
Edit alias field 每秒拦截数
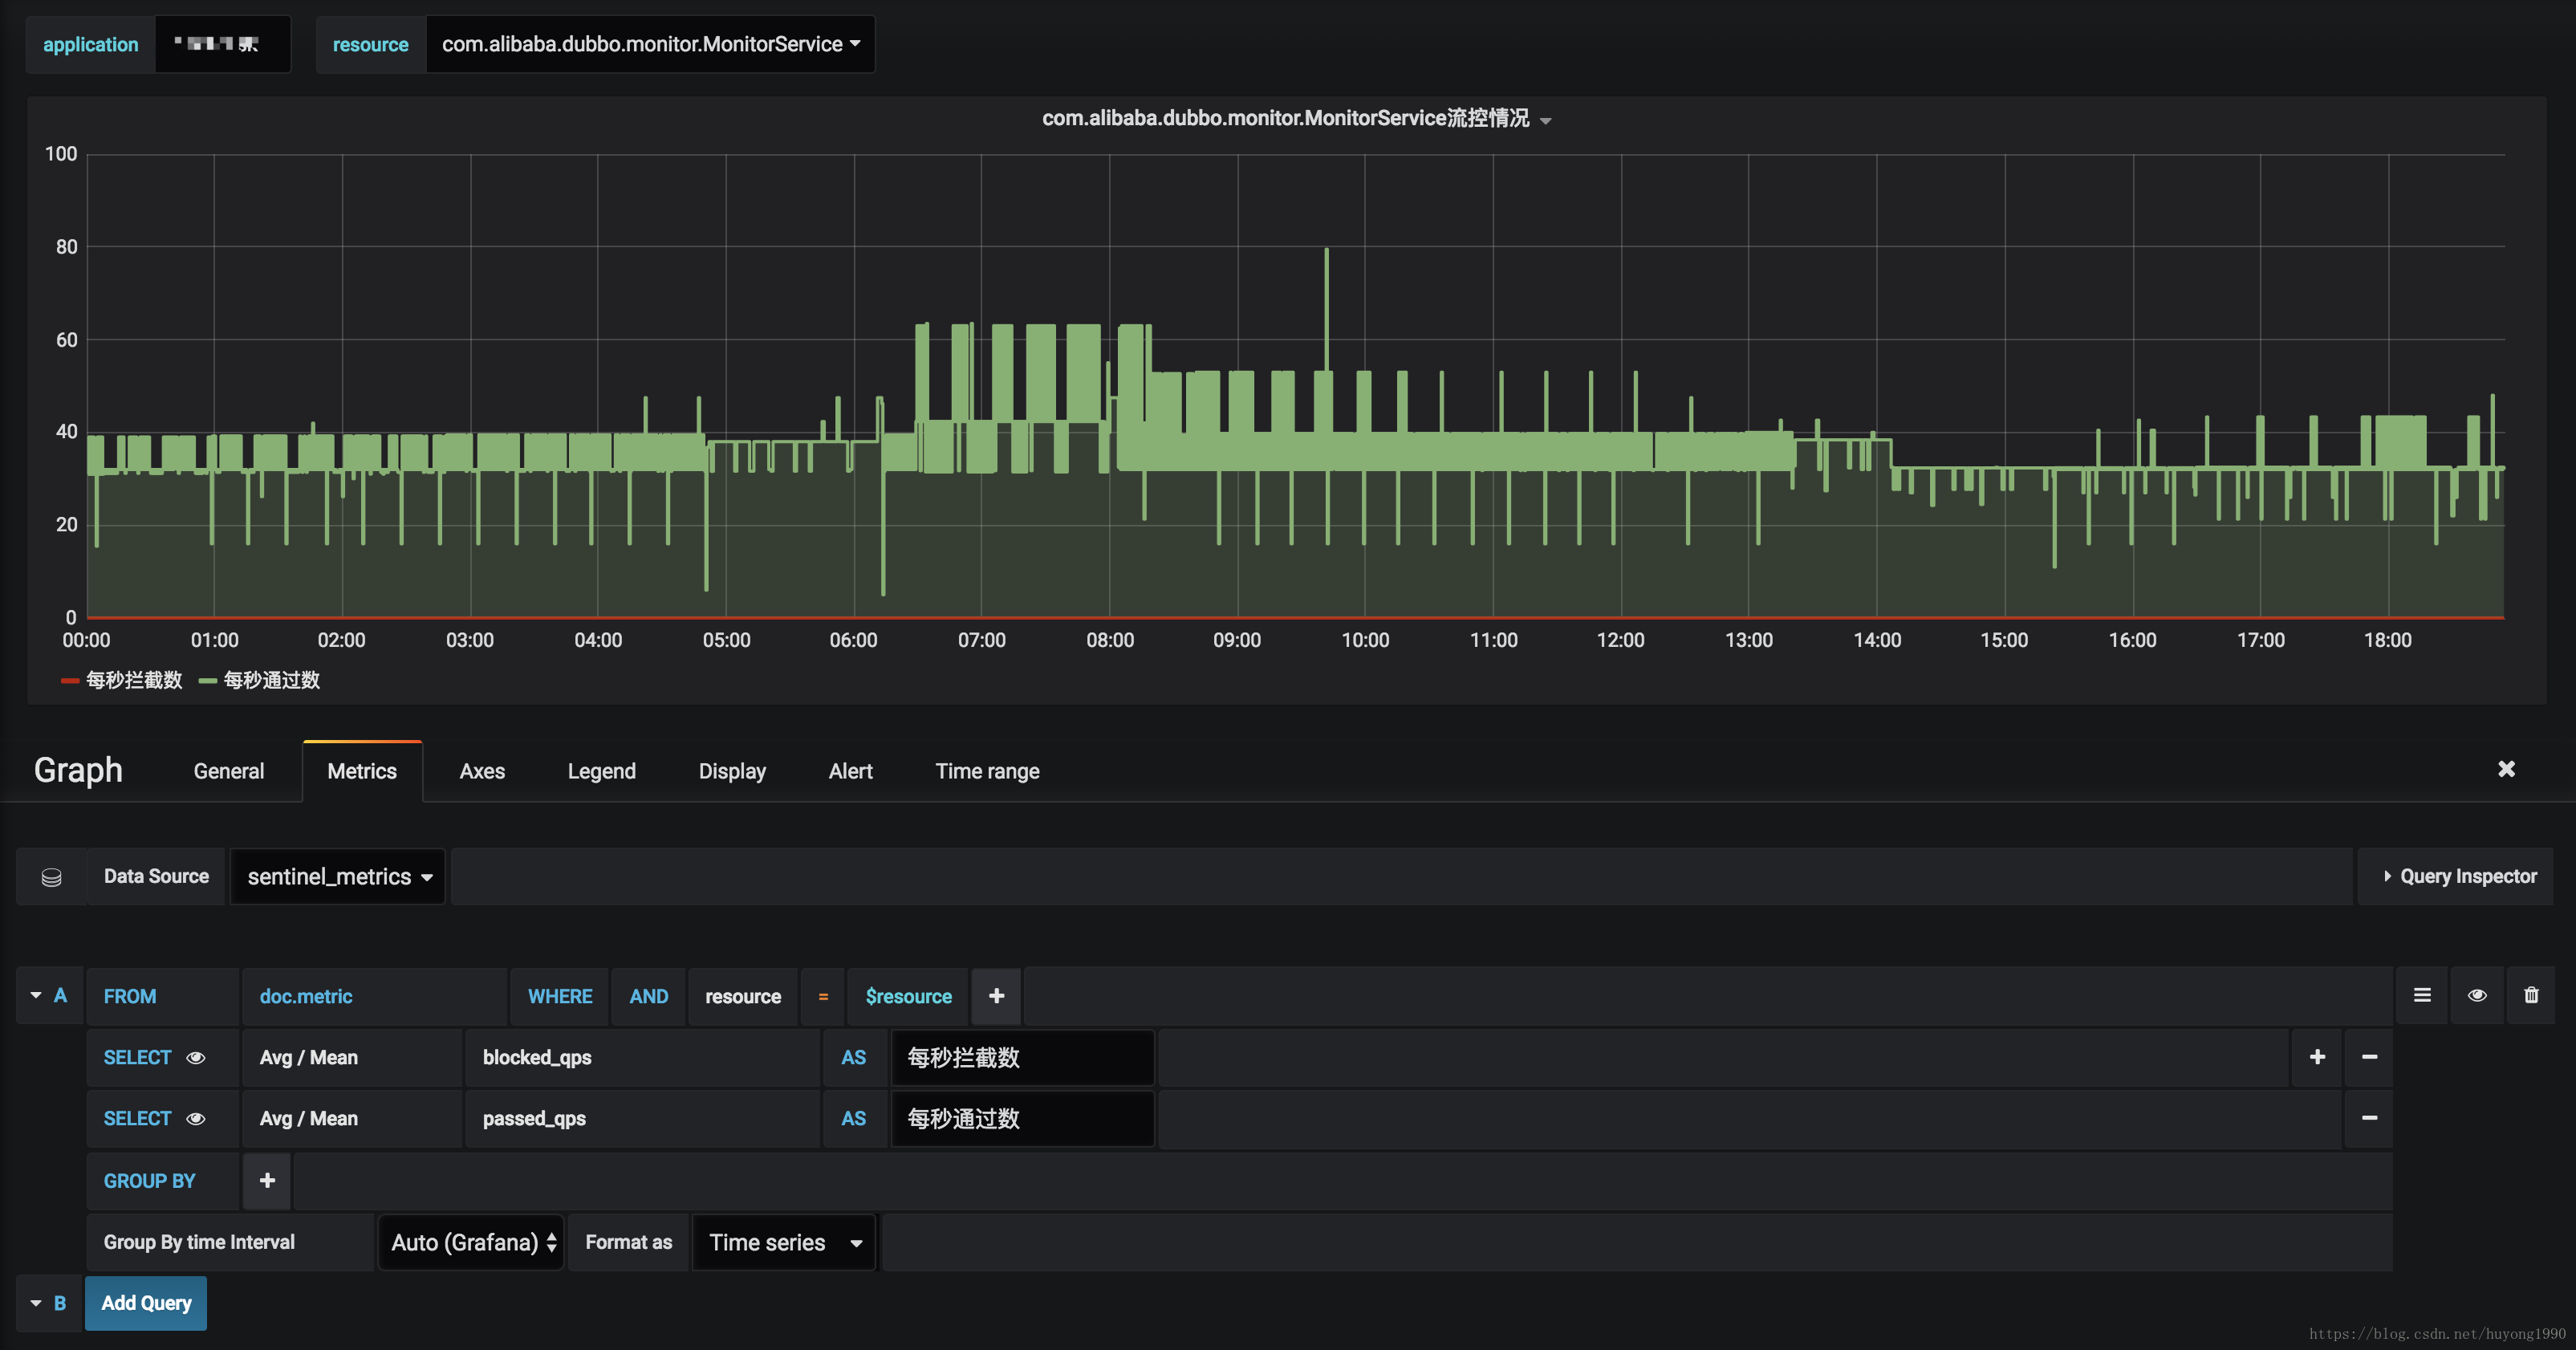pos(1022,1057)
